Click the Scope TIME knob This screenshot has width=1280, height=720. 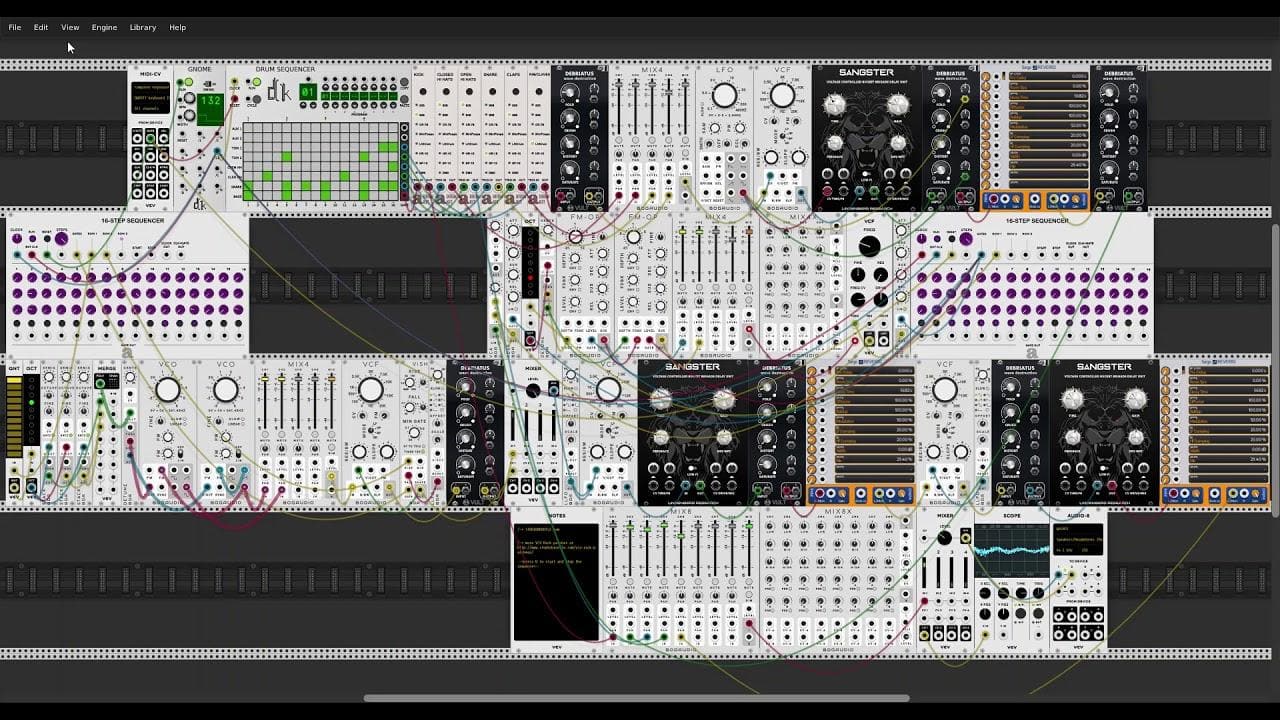[1020, 593]
